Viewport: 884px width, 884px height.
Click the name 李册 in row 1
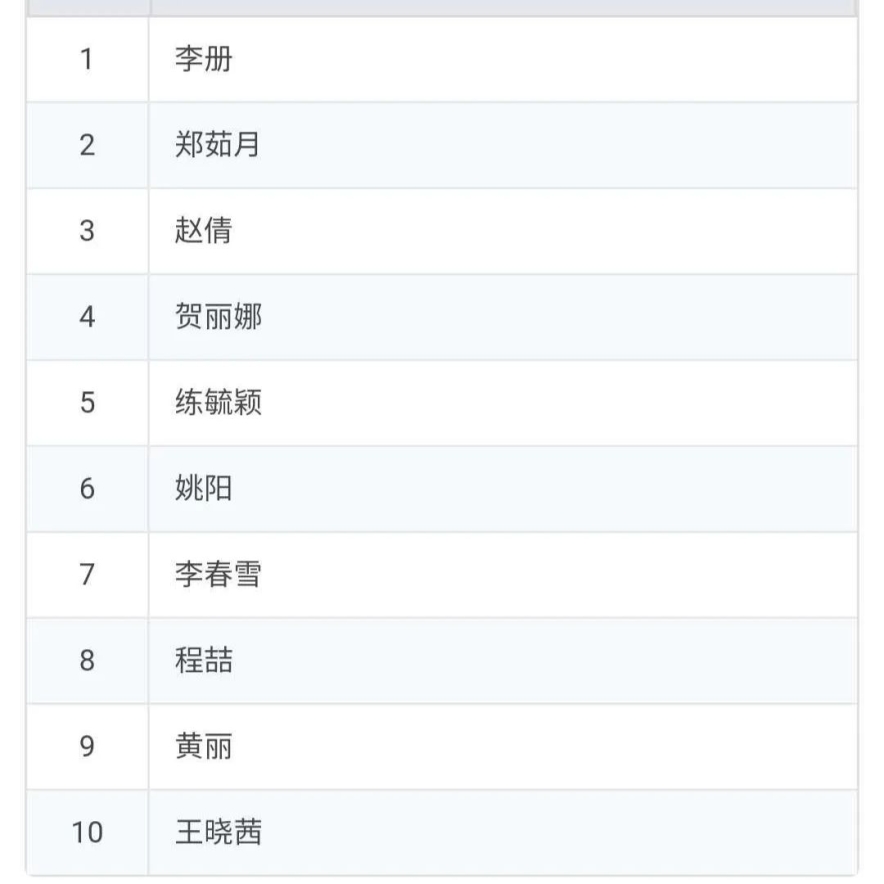click(x=204, y=59)
